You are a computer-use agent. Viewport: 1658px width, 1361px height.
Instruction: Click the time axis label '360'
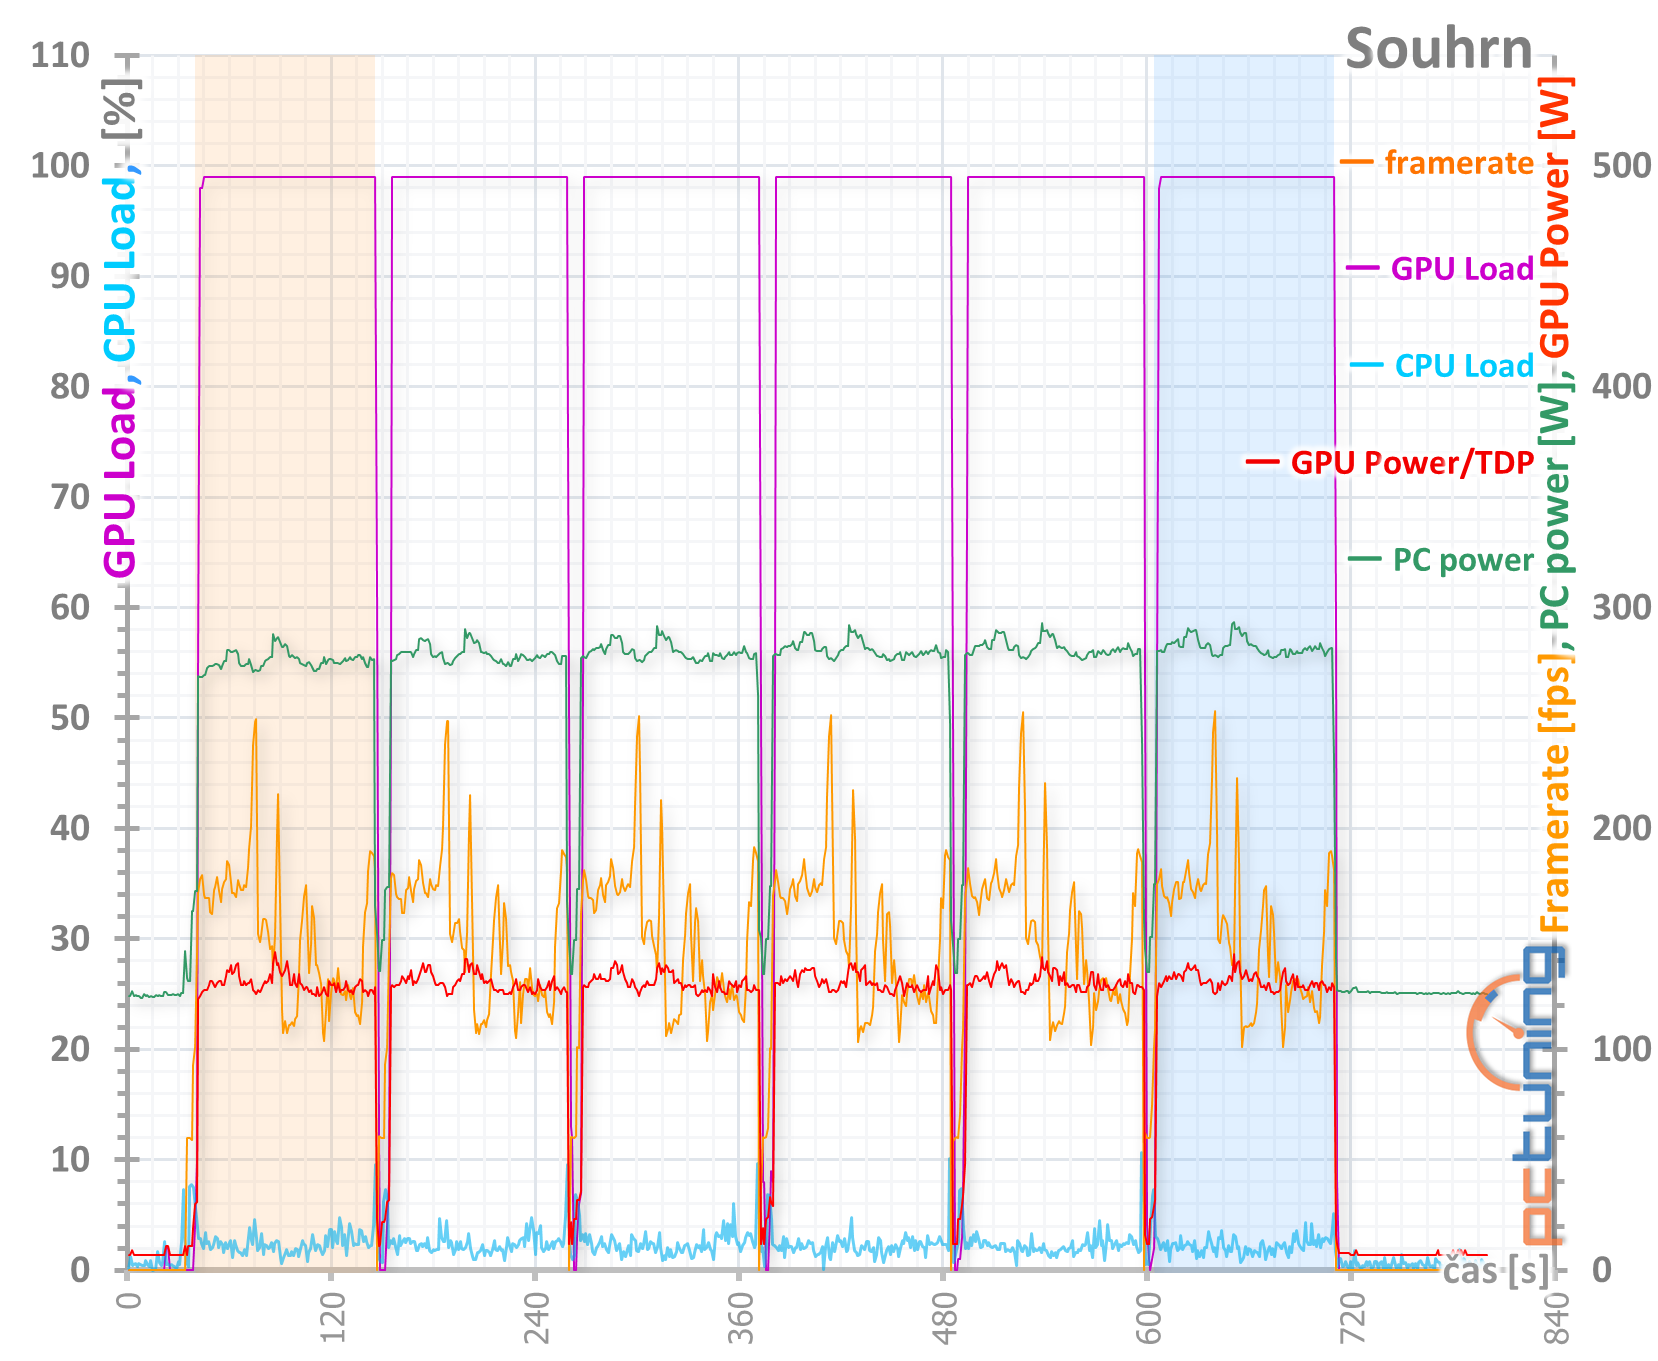(x=740, y=1320)
